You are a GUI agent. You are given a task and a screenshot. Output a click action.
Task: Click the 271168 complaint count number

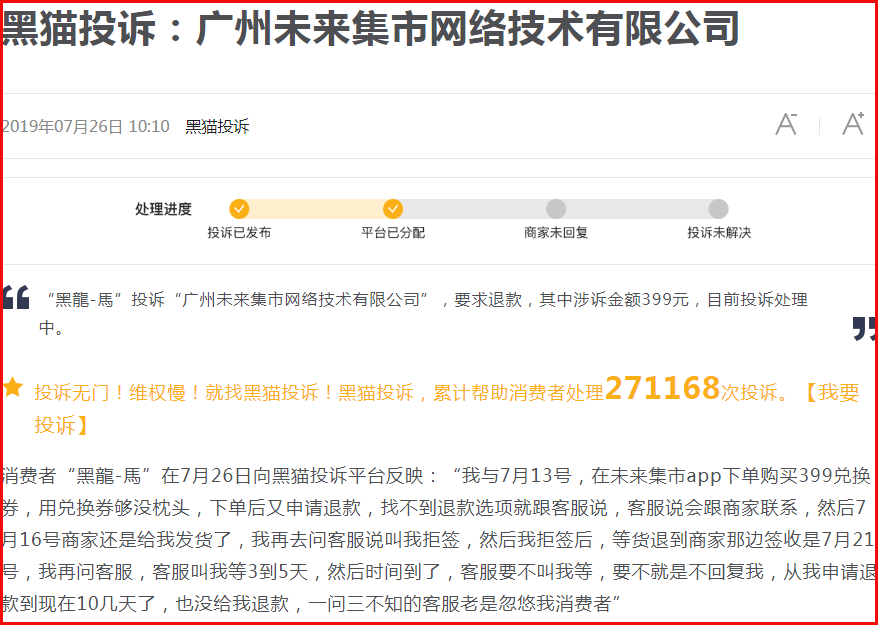click(662, 388)
